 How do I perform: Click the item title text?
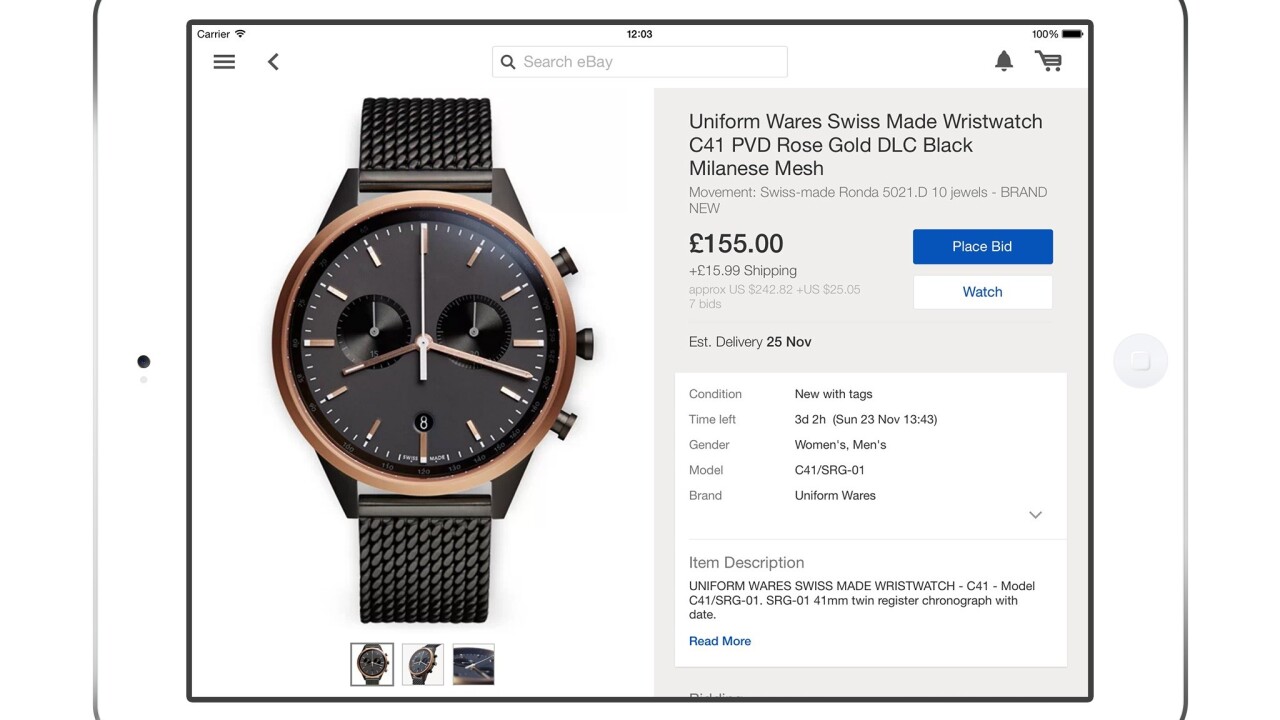coord(865,145)
